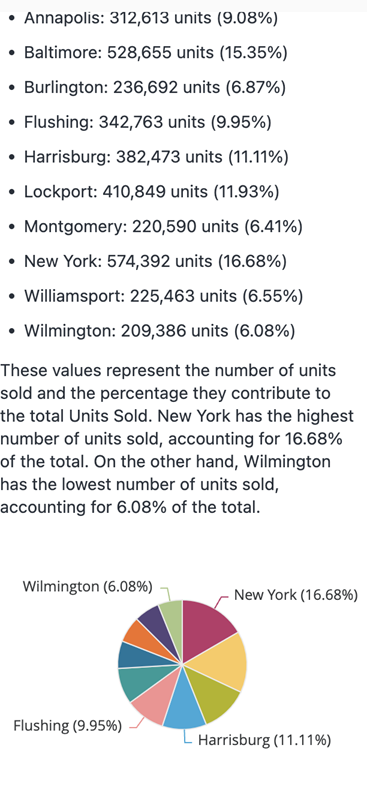The width and height of the screenshot is (367, 799).
Task: Click the Flushing (9.95%) chart label
Action: click(x=67, y=725)
